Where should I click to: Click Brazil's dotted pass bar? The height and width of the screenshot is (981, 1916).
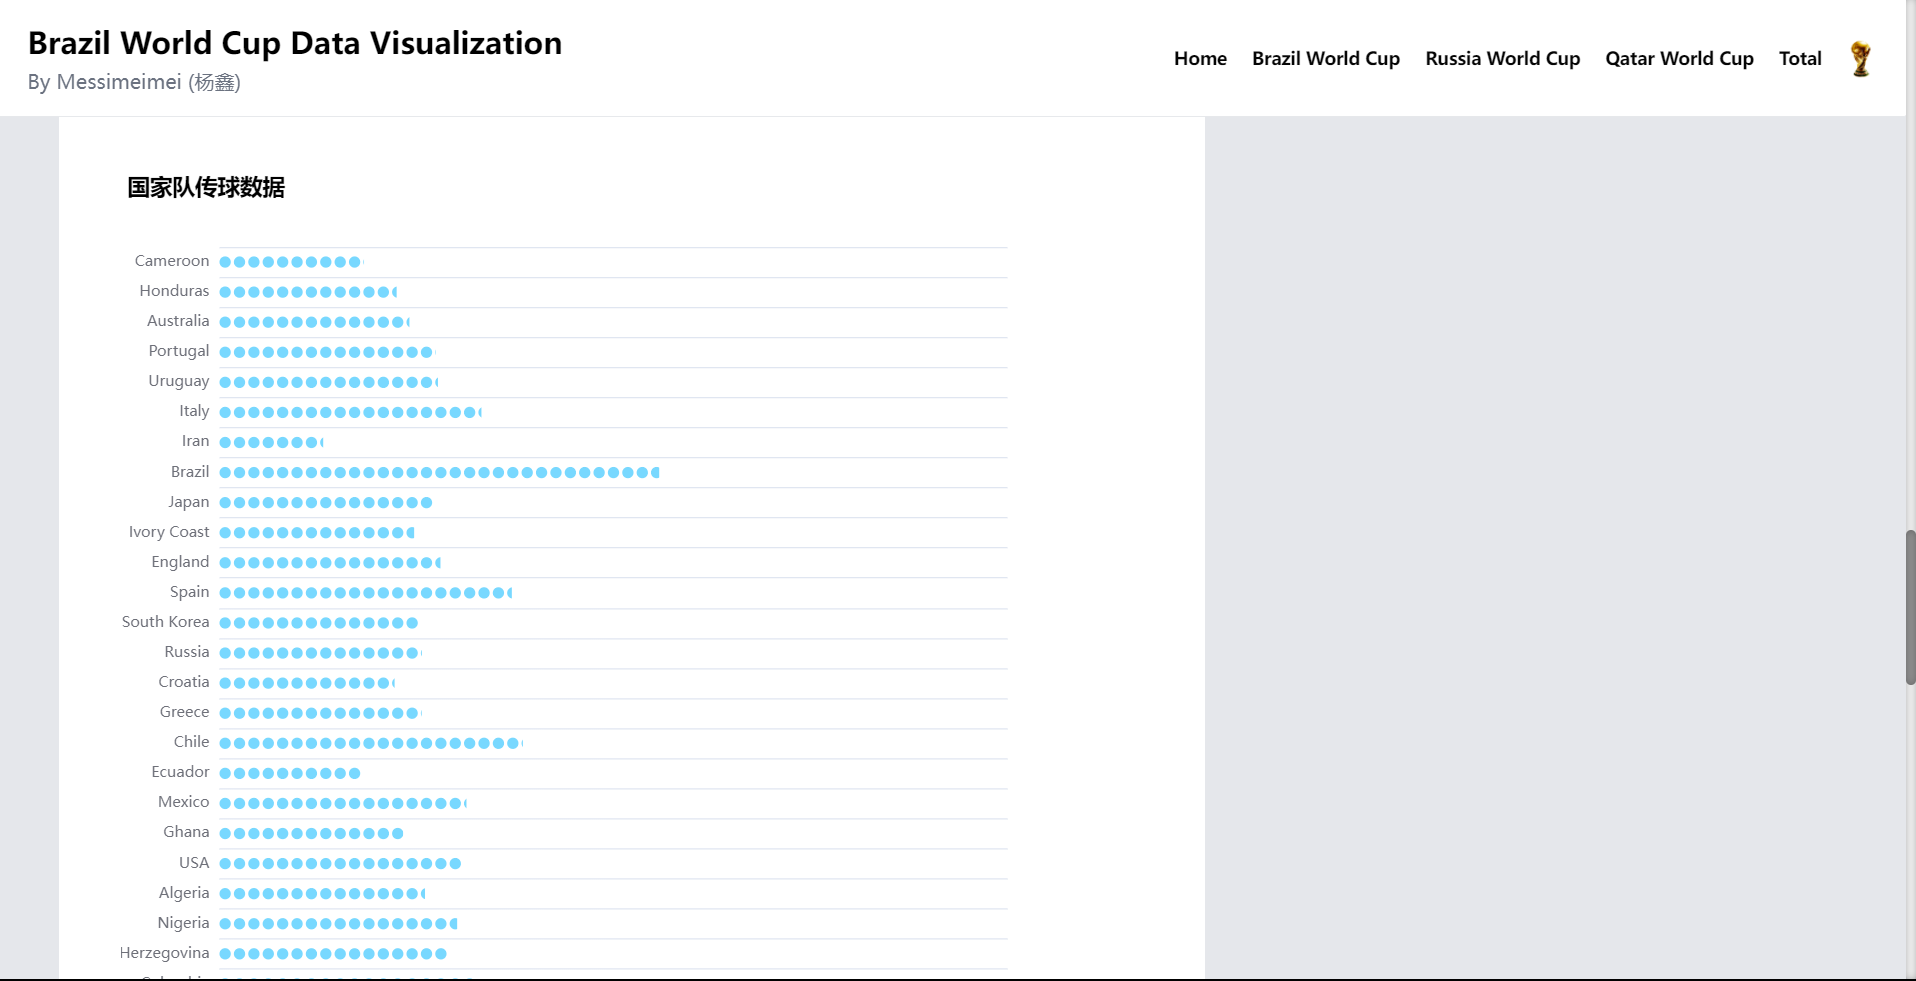click(x=439, y=472)
